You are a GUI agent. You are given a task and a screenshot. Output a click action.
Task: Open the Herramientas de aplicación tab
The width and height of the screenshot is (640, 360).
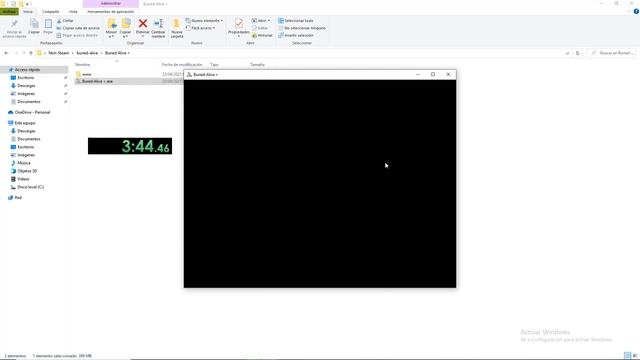[x=111, y=11]
